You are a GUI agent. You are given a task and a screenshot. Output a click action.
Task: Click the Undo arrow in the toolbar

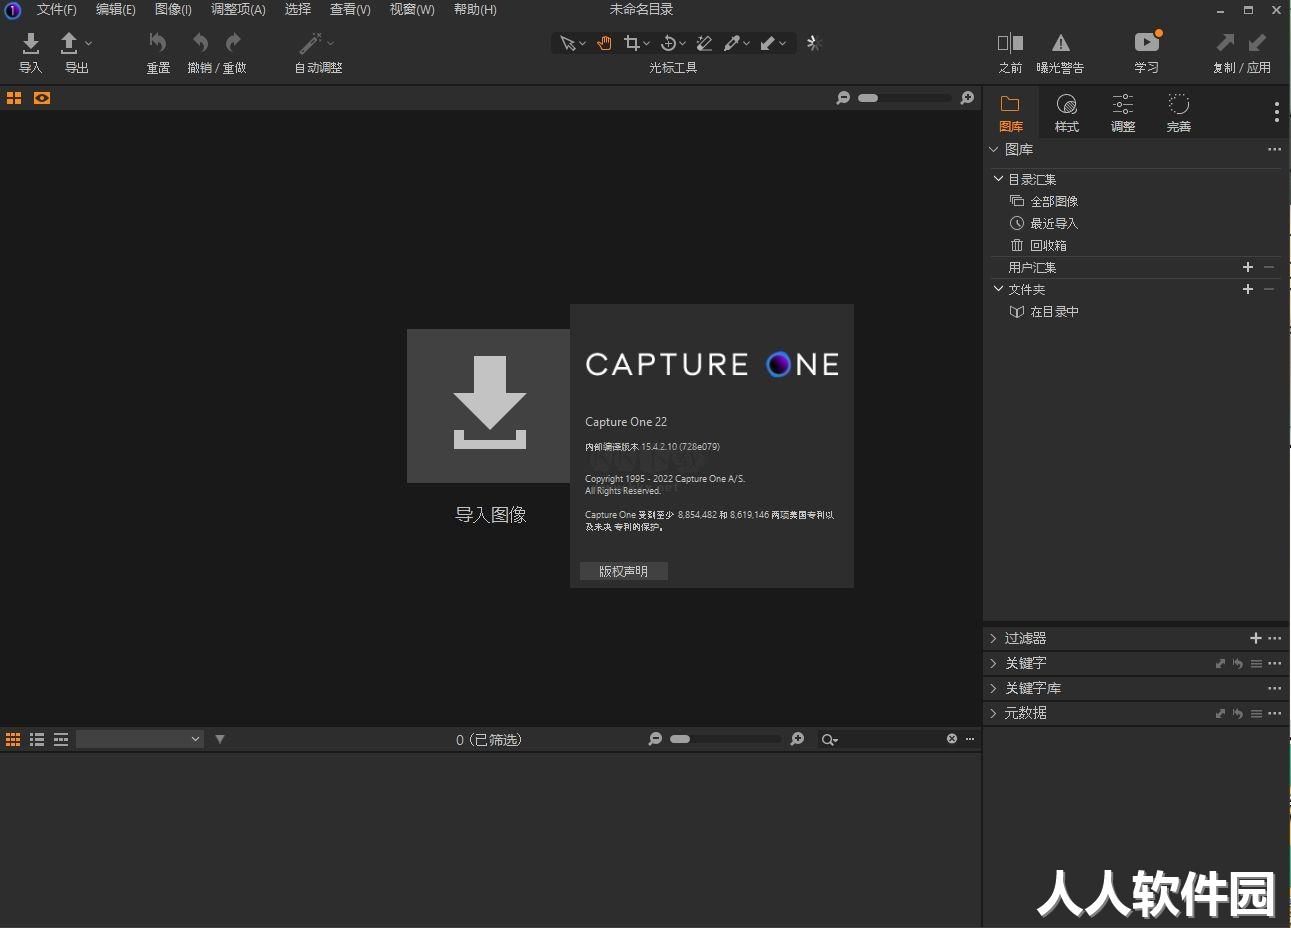[200, 42]
